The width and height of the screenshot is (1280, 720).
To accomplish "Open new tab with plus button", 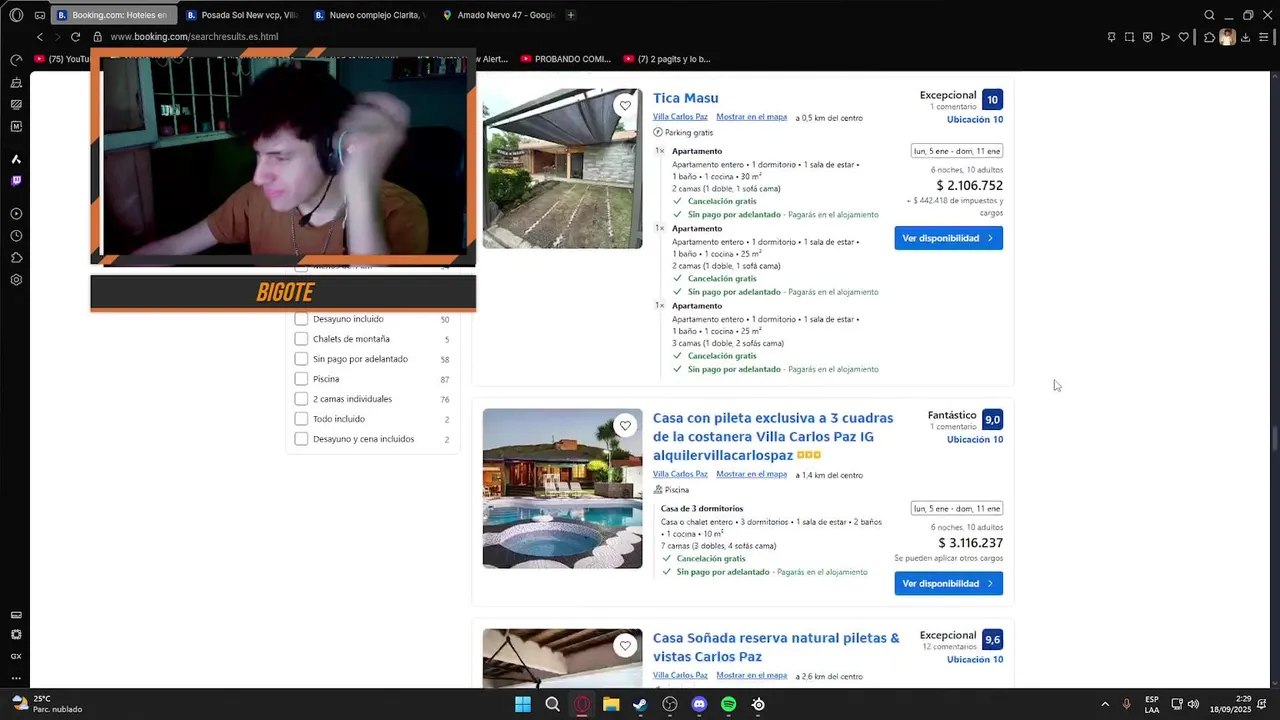I will (x=571, y=15).
